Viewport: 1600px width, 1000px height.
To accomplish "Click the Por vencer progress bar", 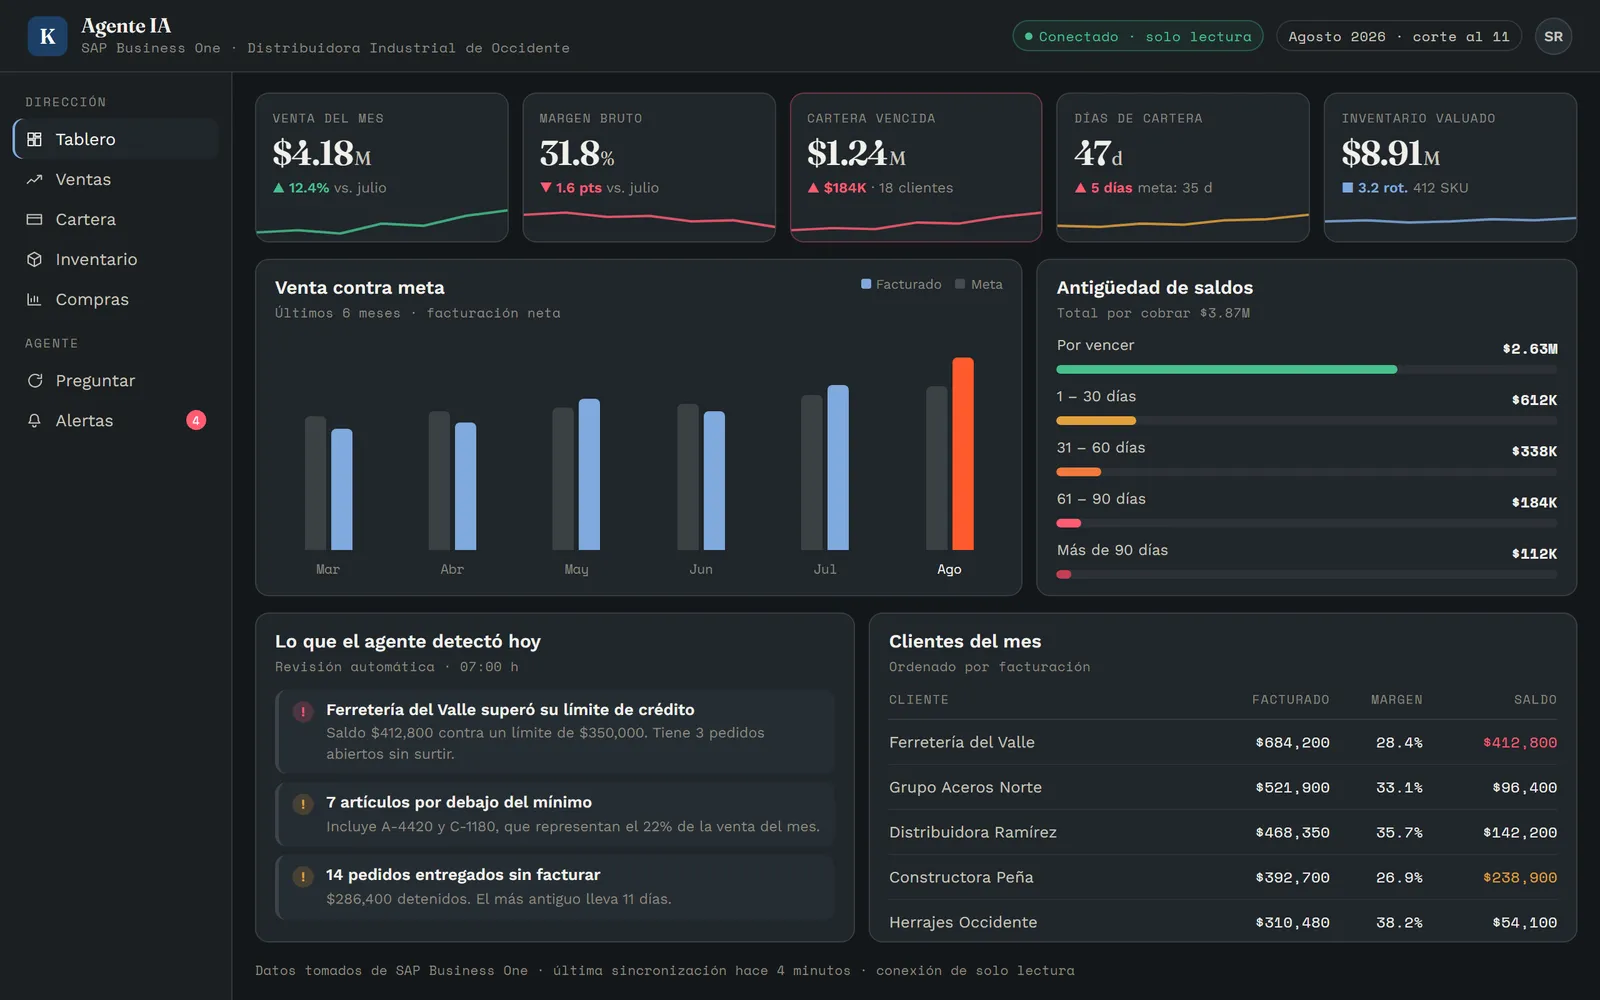I will point(1307,369).
